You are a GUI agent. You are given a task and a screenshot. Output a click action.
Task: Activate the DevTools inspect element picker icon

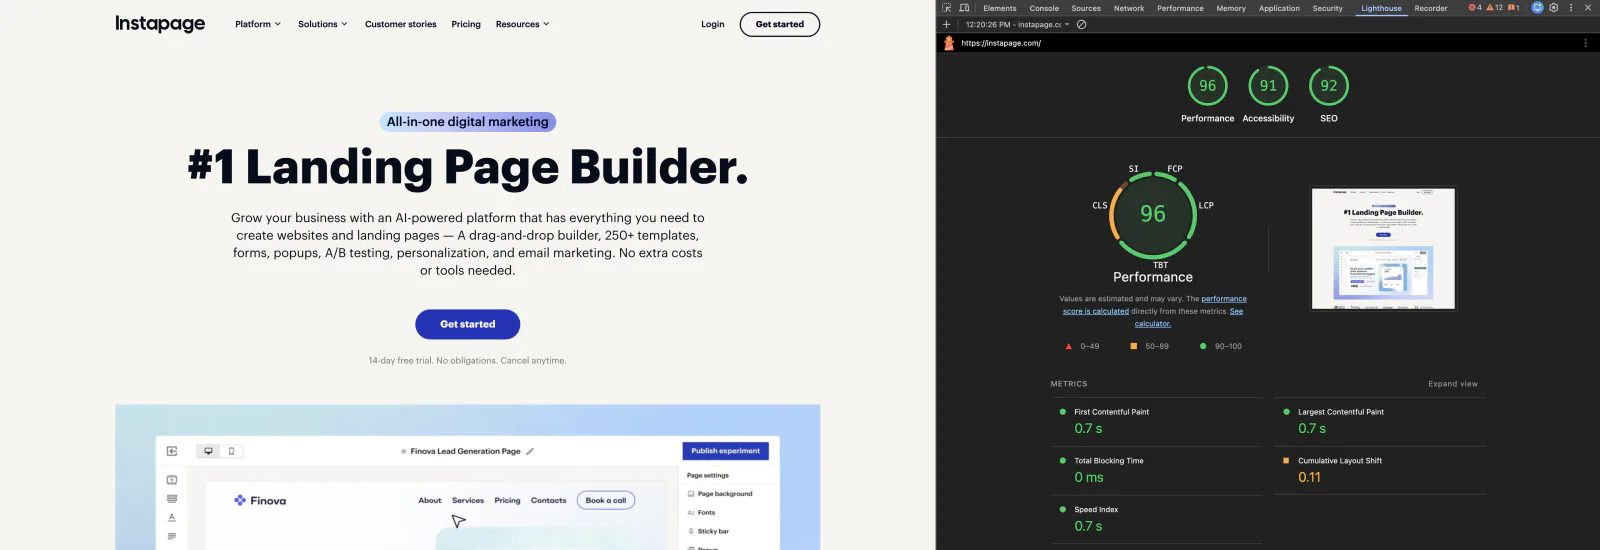[x=947, y=8]
